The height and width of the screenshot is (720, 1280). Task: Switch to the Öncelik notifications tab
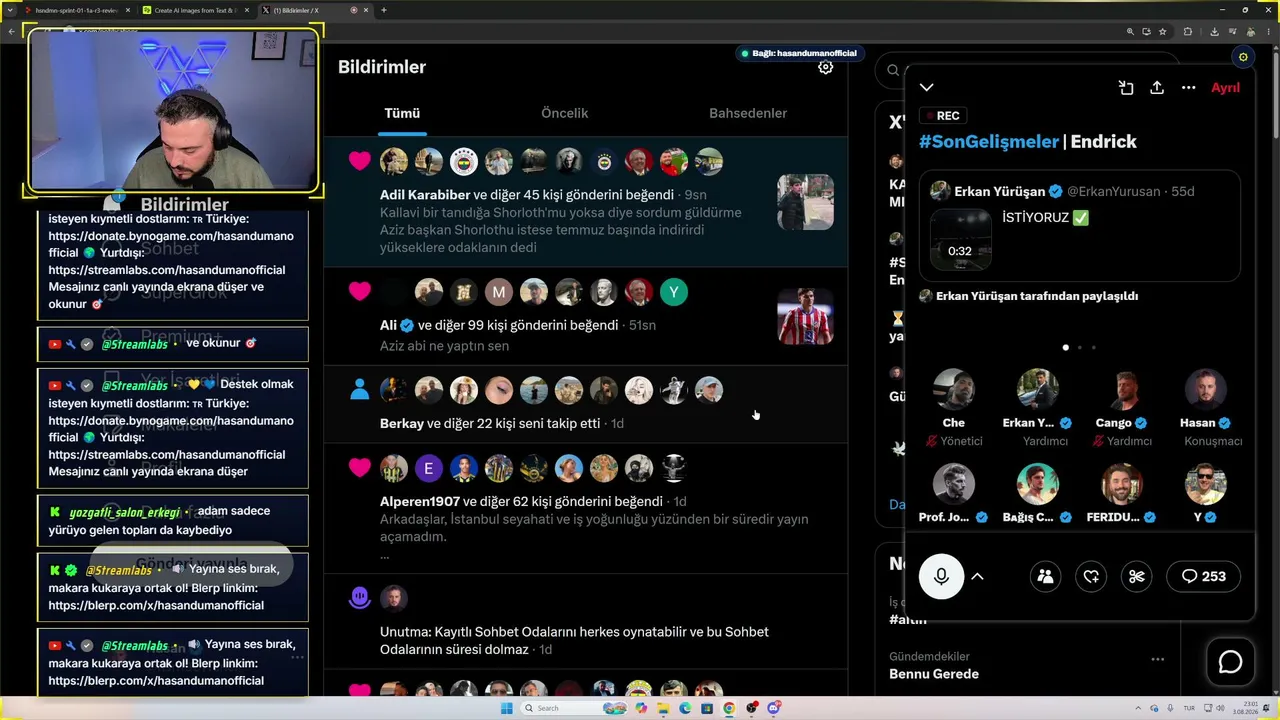[564, 113]
